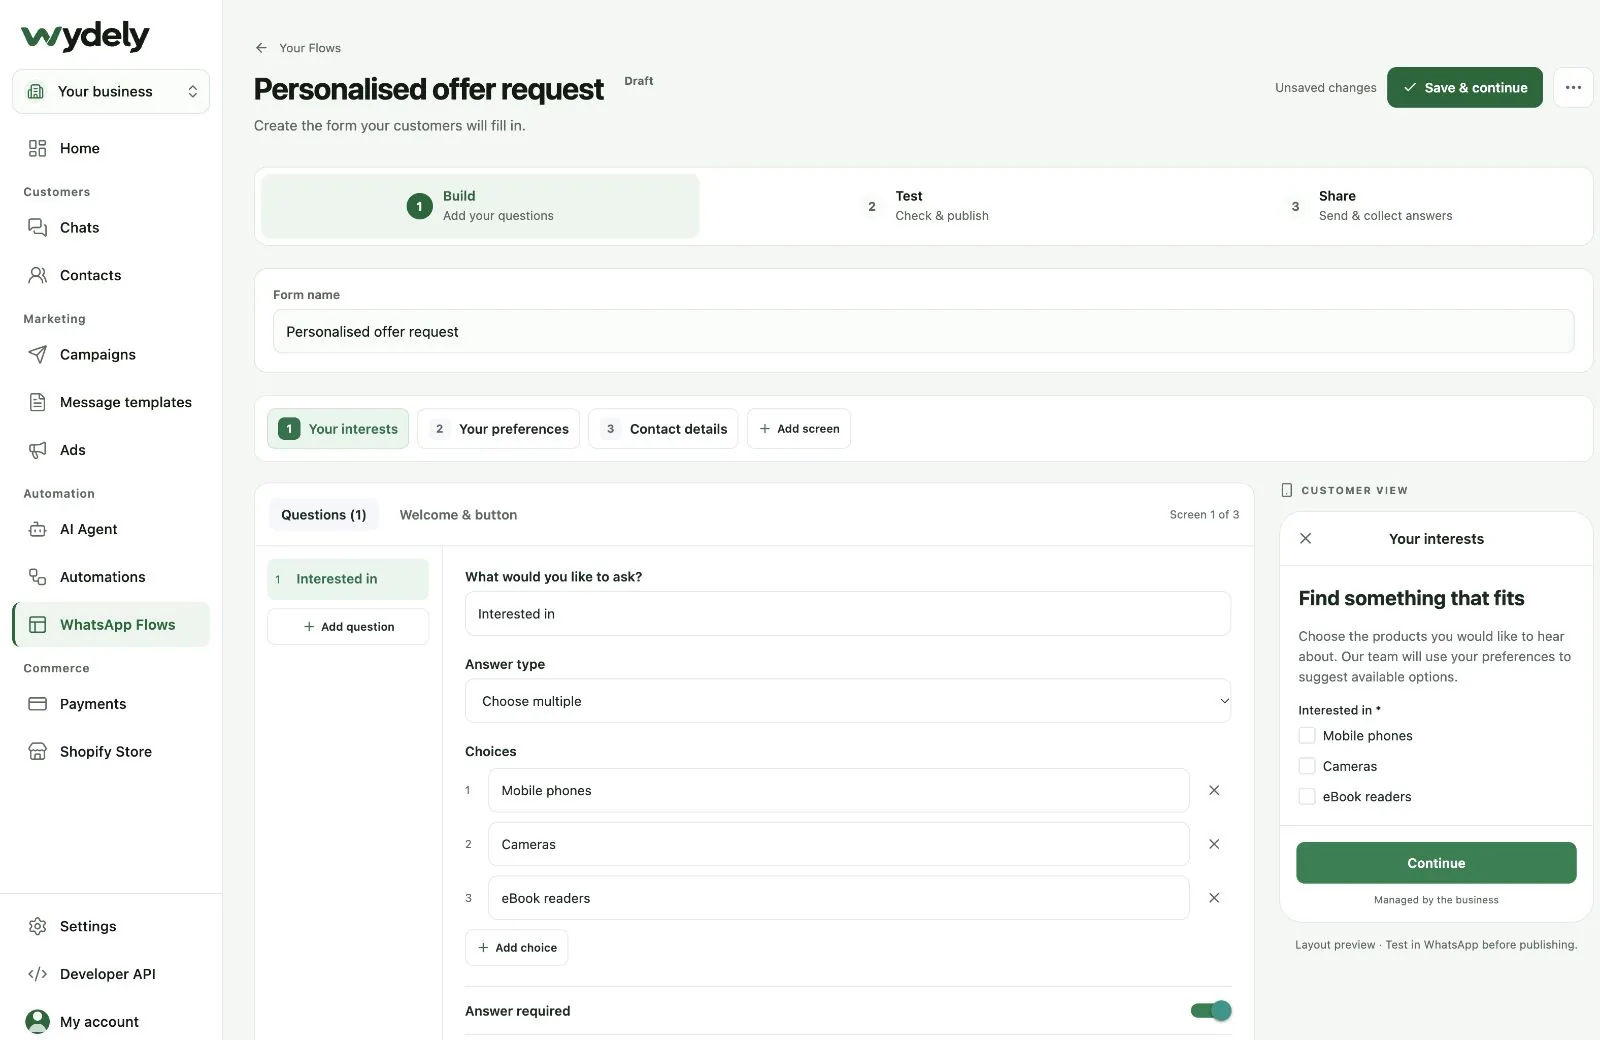Viewport: 1600px width, 1040px height.
Task: Edit the Form name field
Action: click(x=923, y=331)
